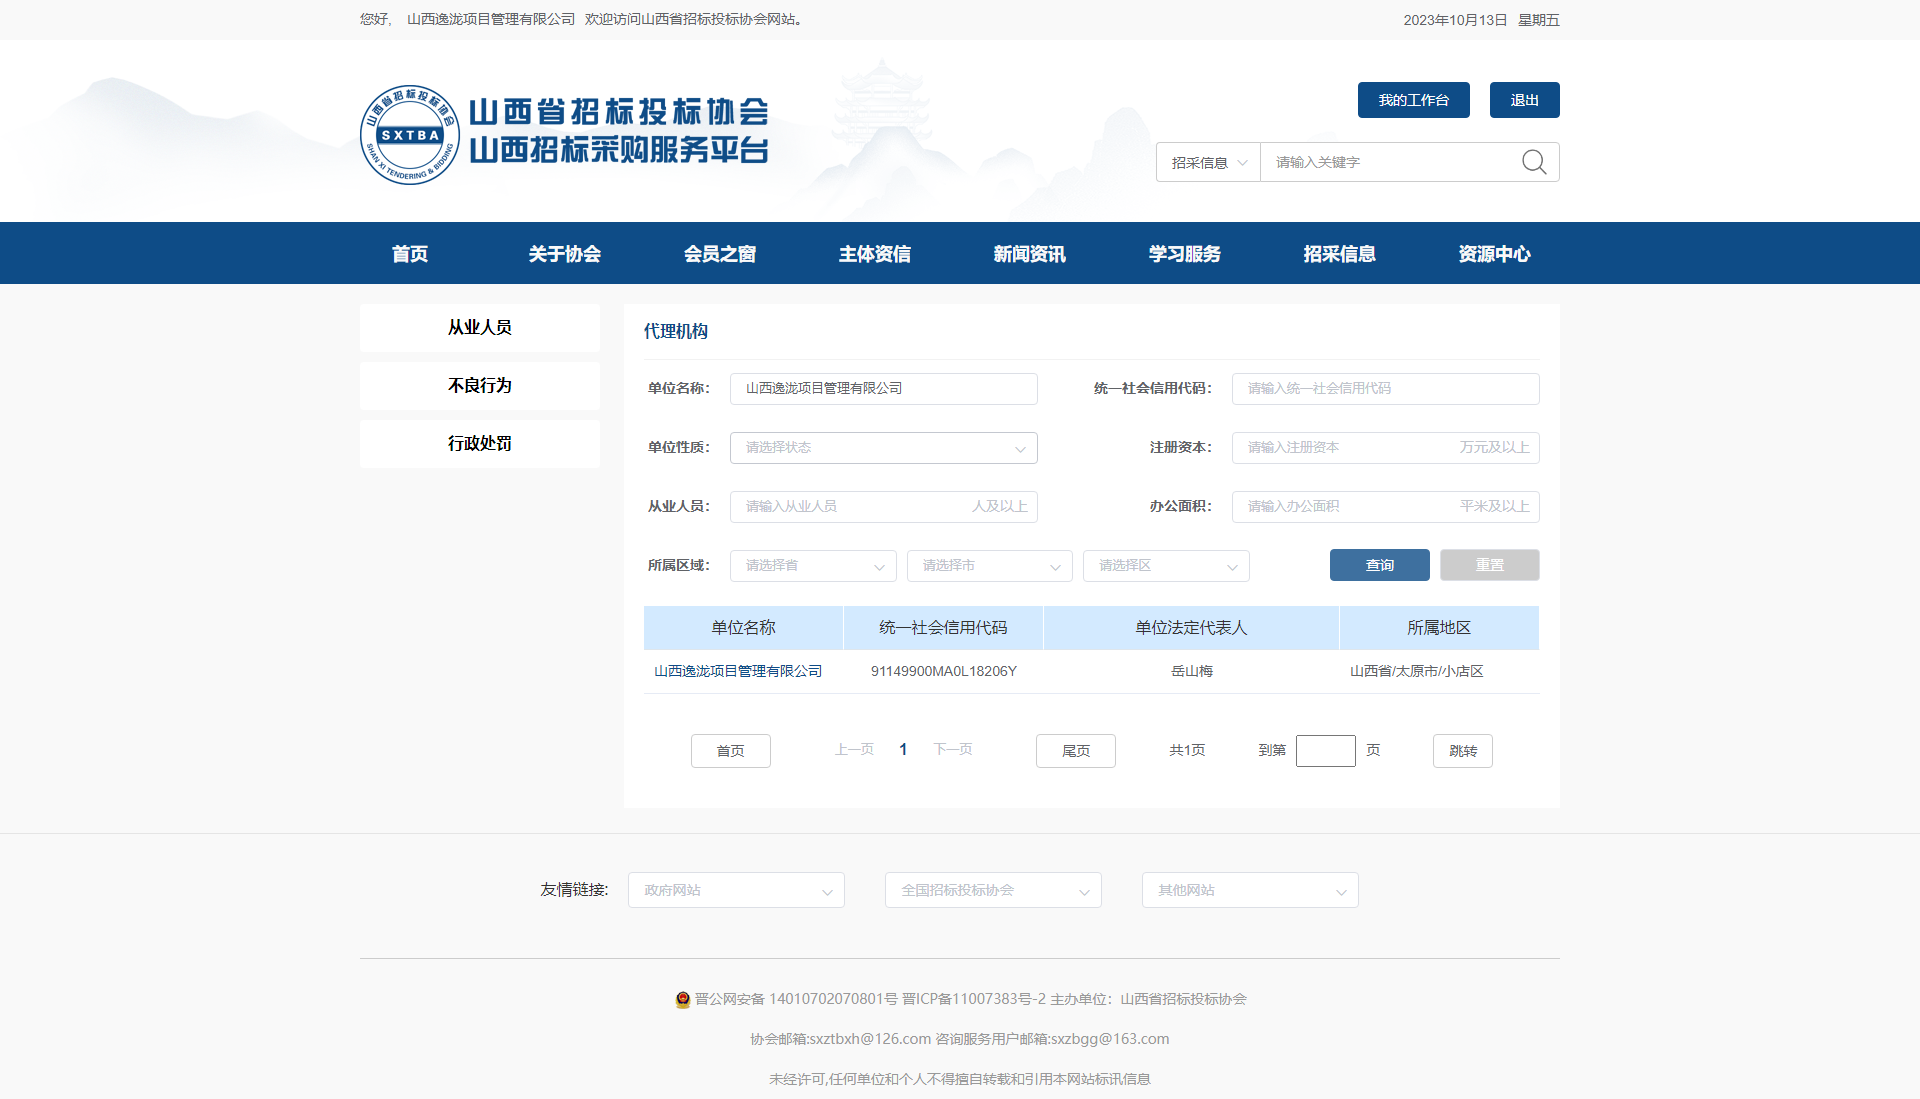Open the 请选择区 district dropdown
The height and width of the screenshot is (1099, 1920).
1166,566
